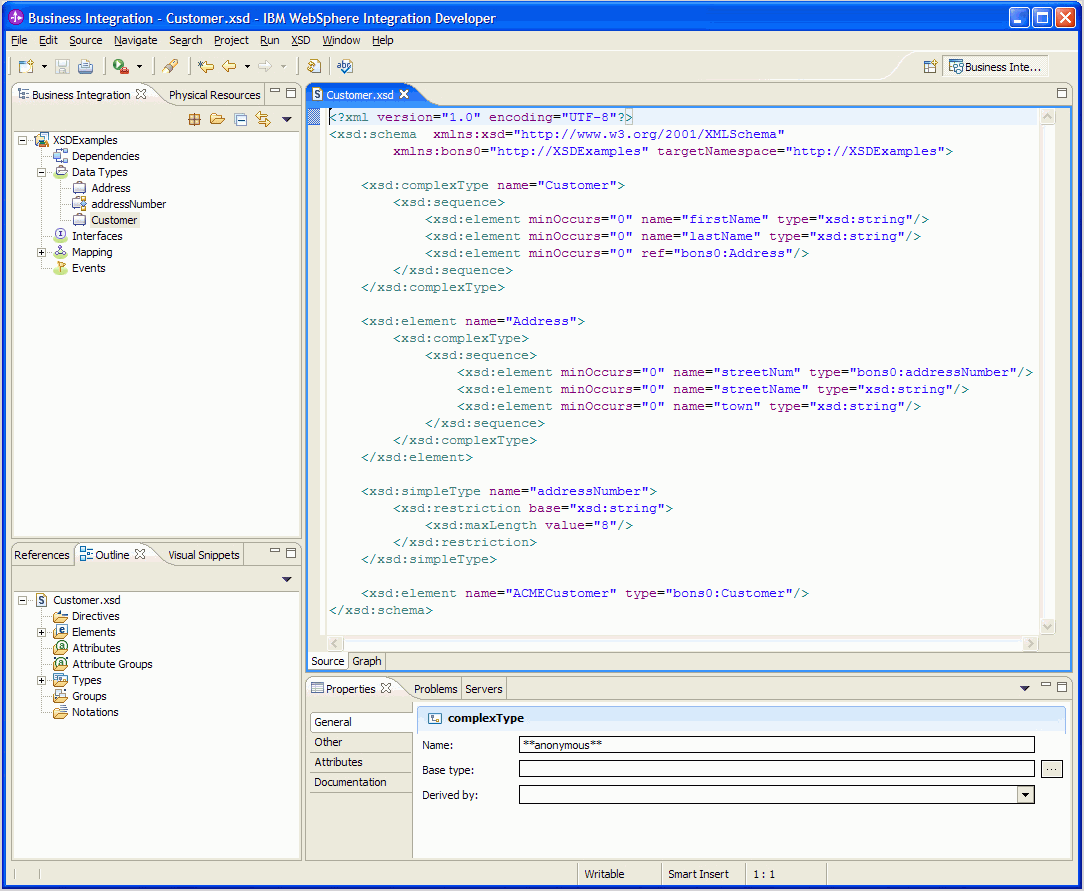1084x891 pixels.
Task: Click the Open Perspective icon
Action: (x=930, y=67)
